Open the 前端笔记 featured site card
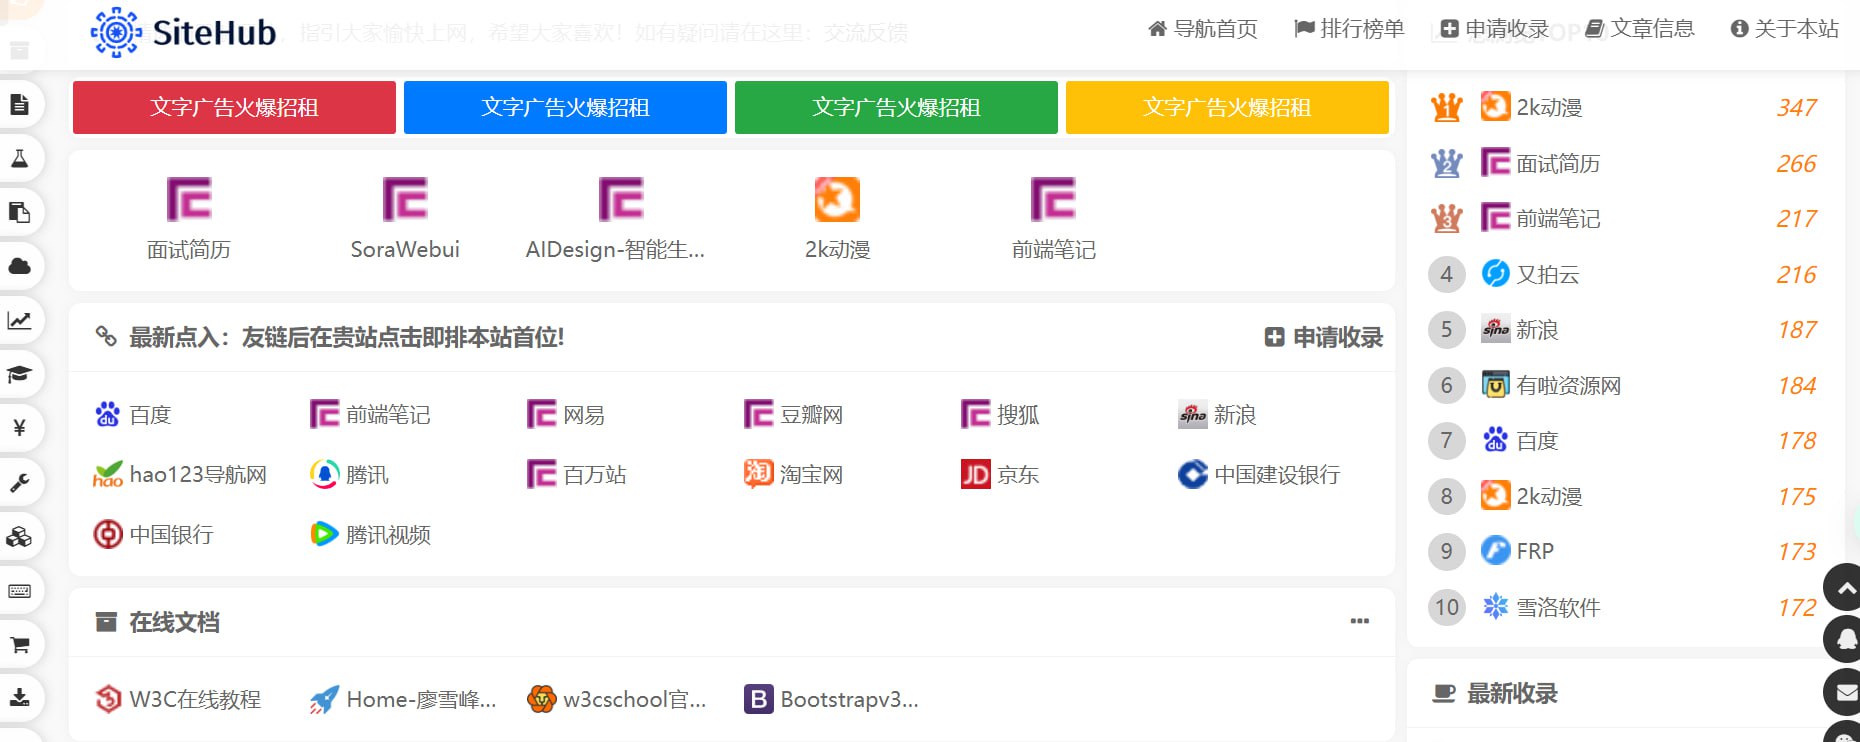1860x742 pixels. [1053, 219]
